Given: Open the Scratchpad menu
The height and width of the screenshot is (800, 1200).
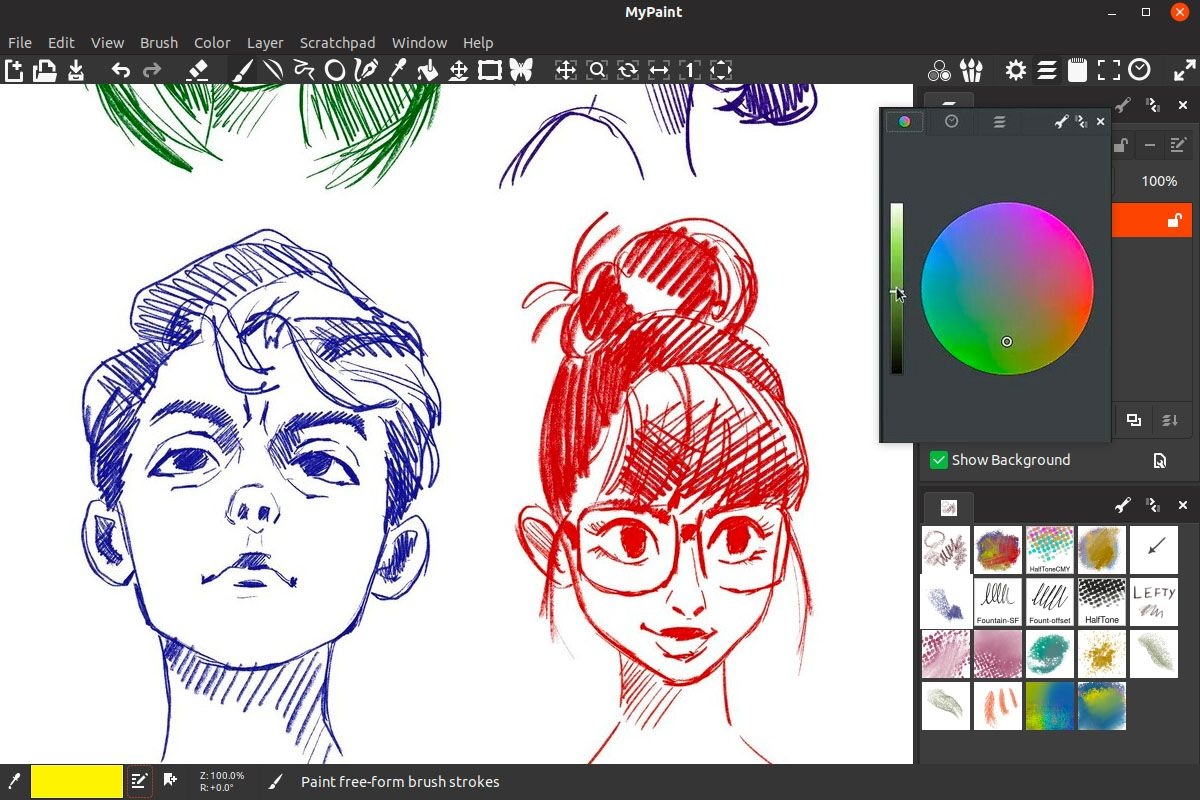Looking at the screenshot, I should click(x=337, y=43).
